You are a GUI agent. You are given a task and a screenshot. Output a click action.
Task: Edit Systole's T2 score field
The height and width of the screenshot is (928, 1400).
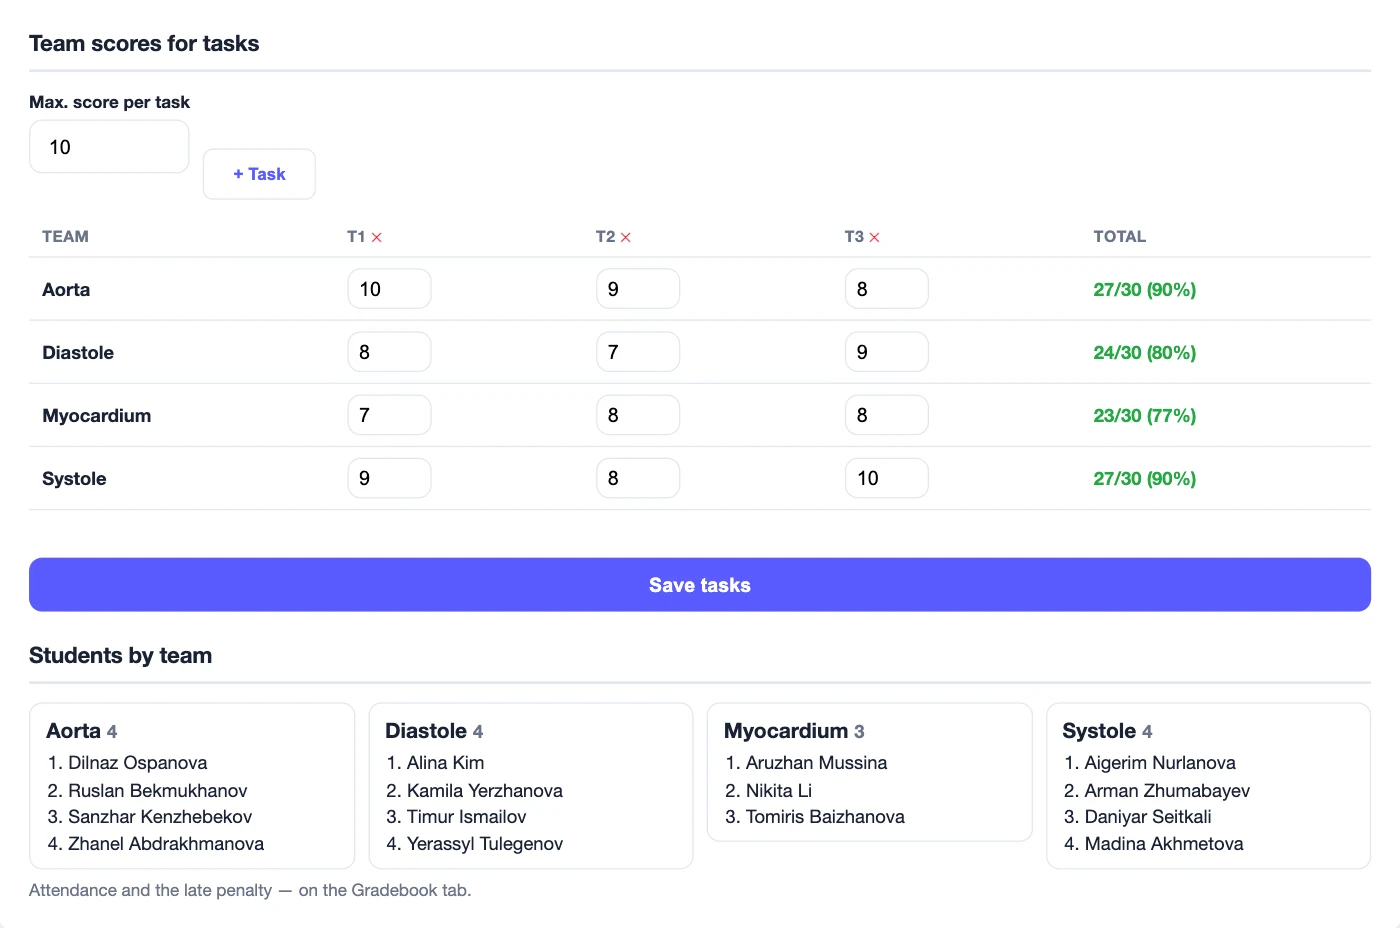point(638,478)
